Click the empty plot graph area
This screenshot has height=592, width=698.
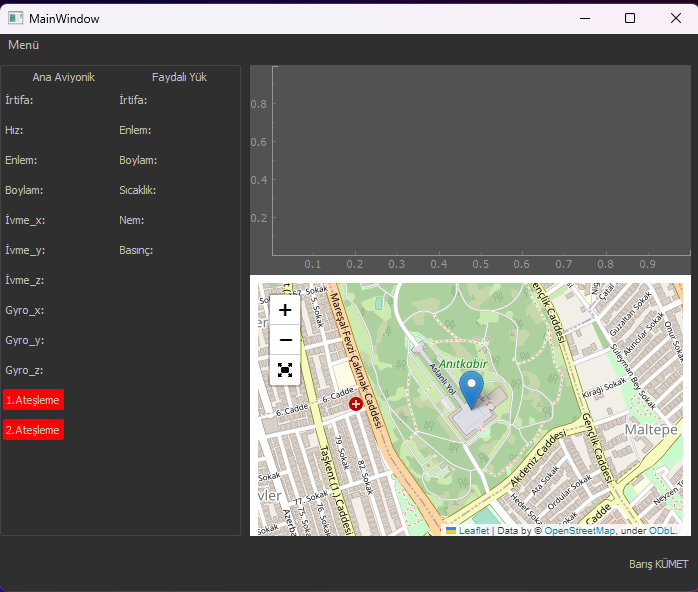481,161
